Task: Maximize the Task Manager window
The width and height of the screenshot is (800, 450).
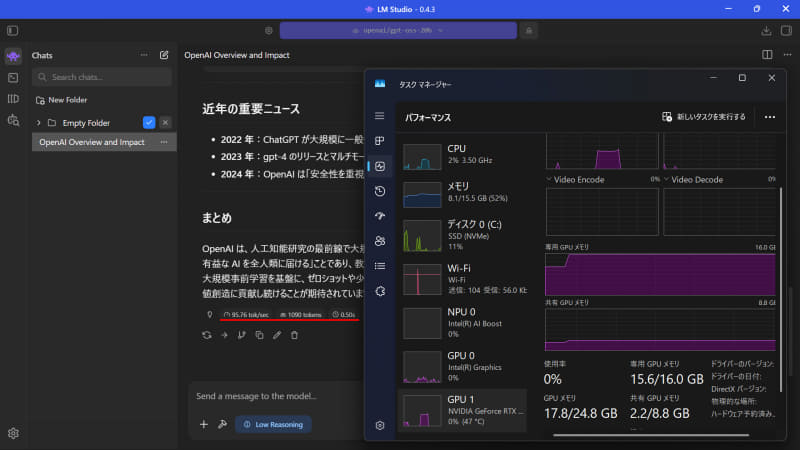Action: tap(742, 78)
